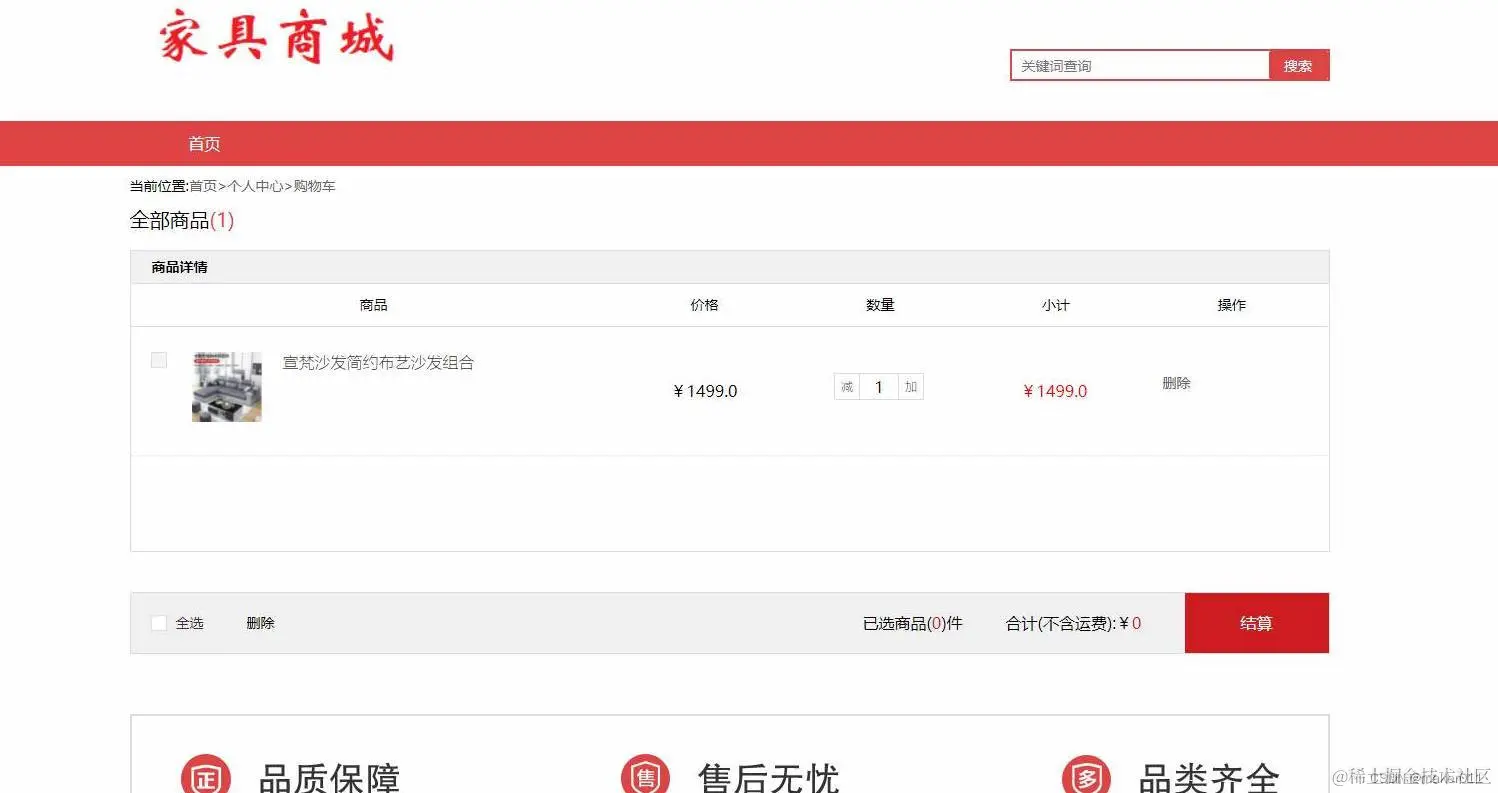Click the 搜索 search button

point(1299,66)
